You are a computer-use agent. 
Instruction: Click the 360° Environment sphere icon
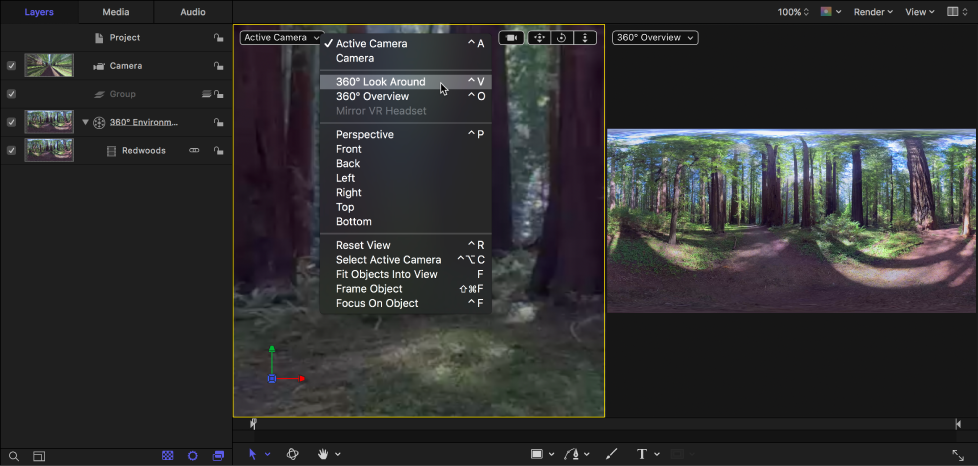pos(99,122)
